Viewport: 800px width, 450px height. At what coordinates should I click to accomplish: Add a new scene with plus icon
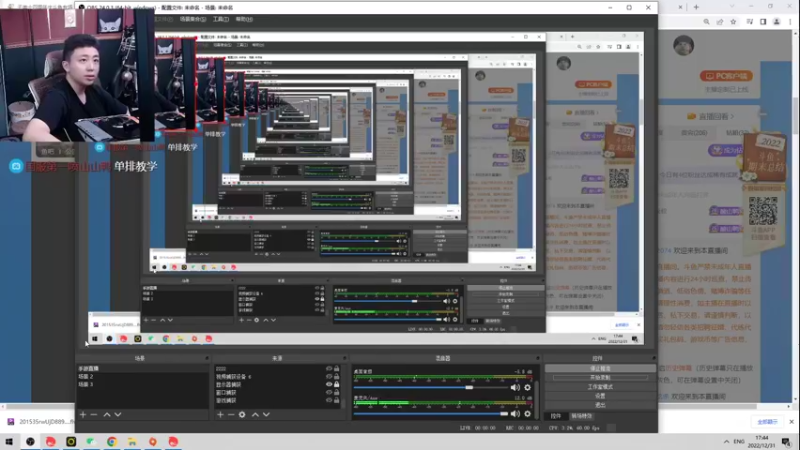tap(83, 415)
